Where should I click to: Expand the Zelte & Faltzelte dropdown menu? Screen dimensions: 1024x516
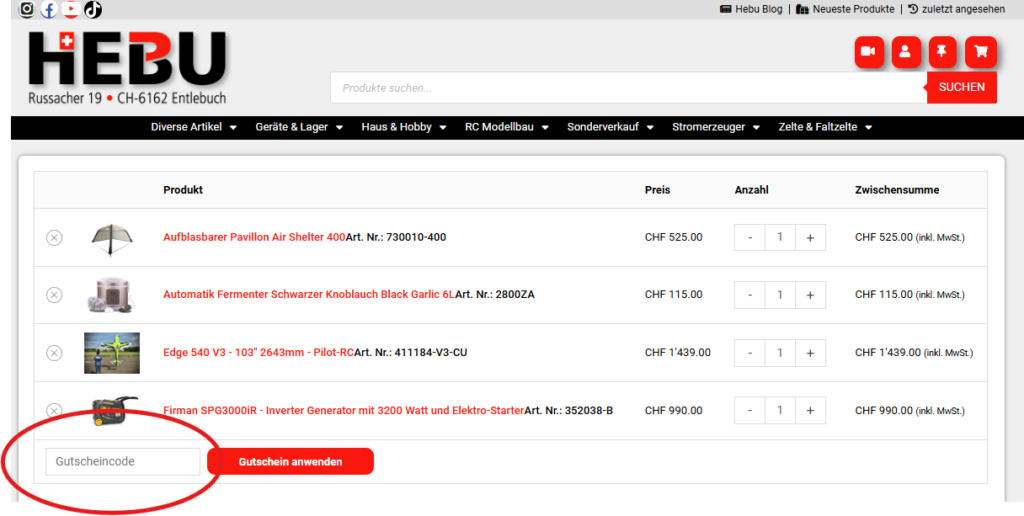point(825,127)
